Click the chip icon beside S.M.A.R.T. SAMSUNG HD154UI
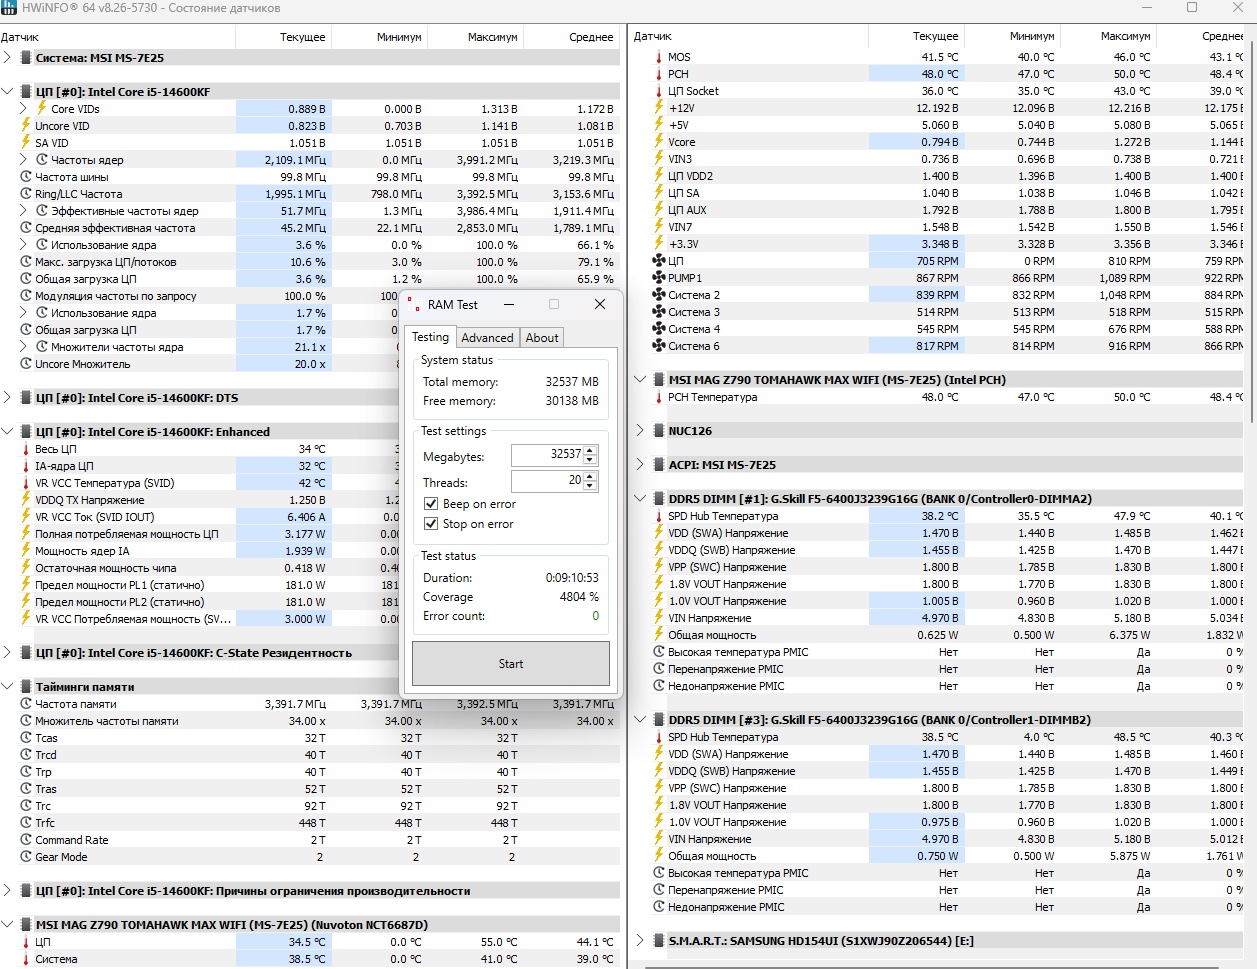The height and width of the screenshot is (969, 1257). pyautogui.click(x=659, y=941)
